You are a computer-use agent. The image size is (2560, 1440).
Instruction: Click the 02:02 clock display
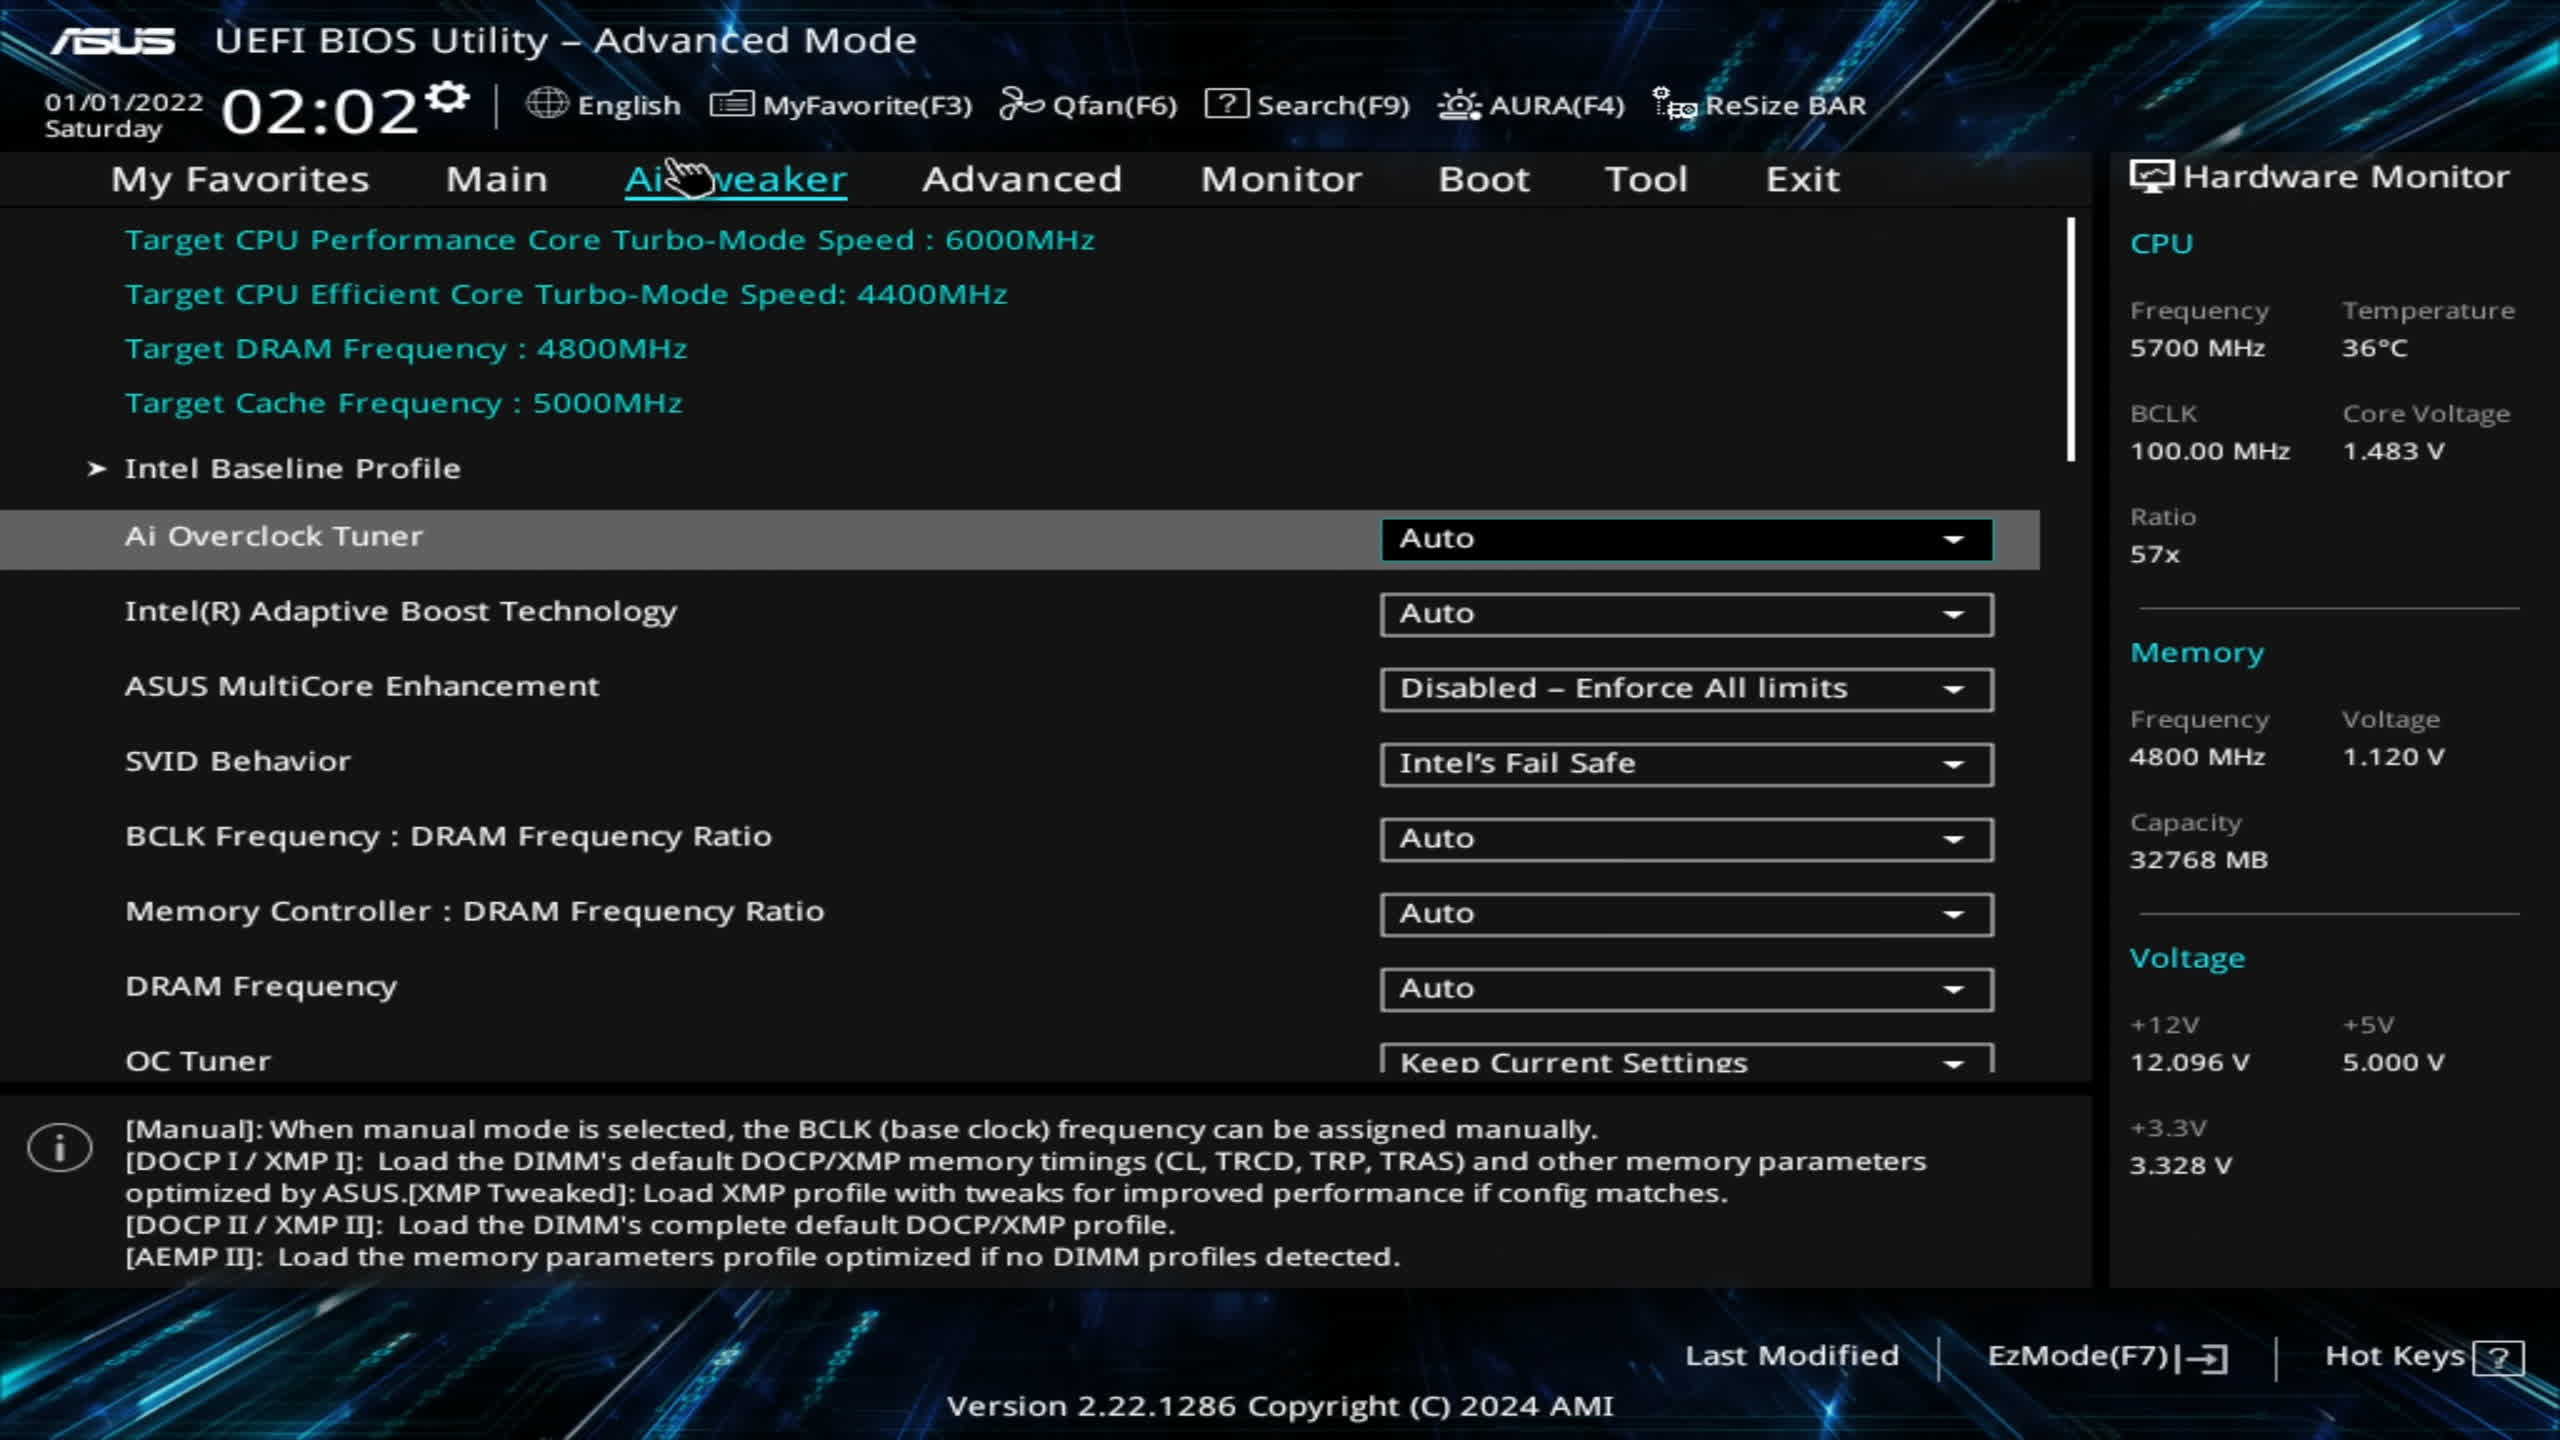tap(319, 111)
